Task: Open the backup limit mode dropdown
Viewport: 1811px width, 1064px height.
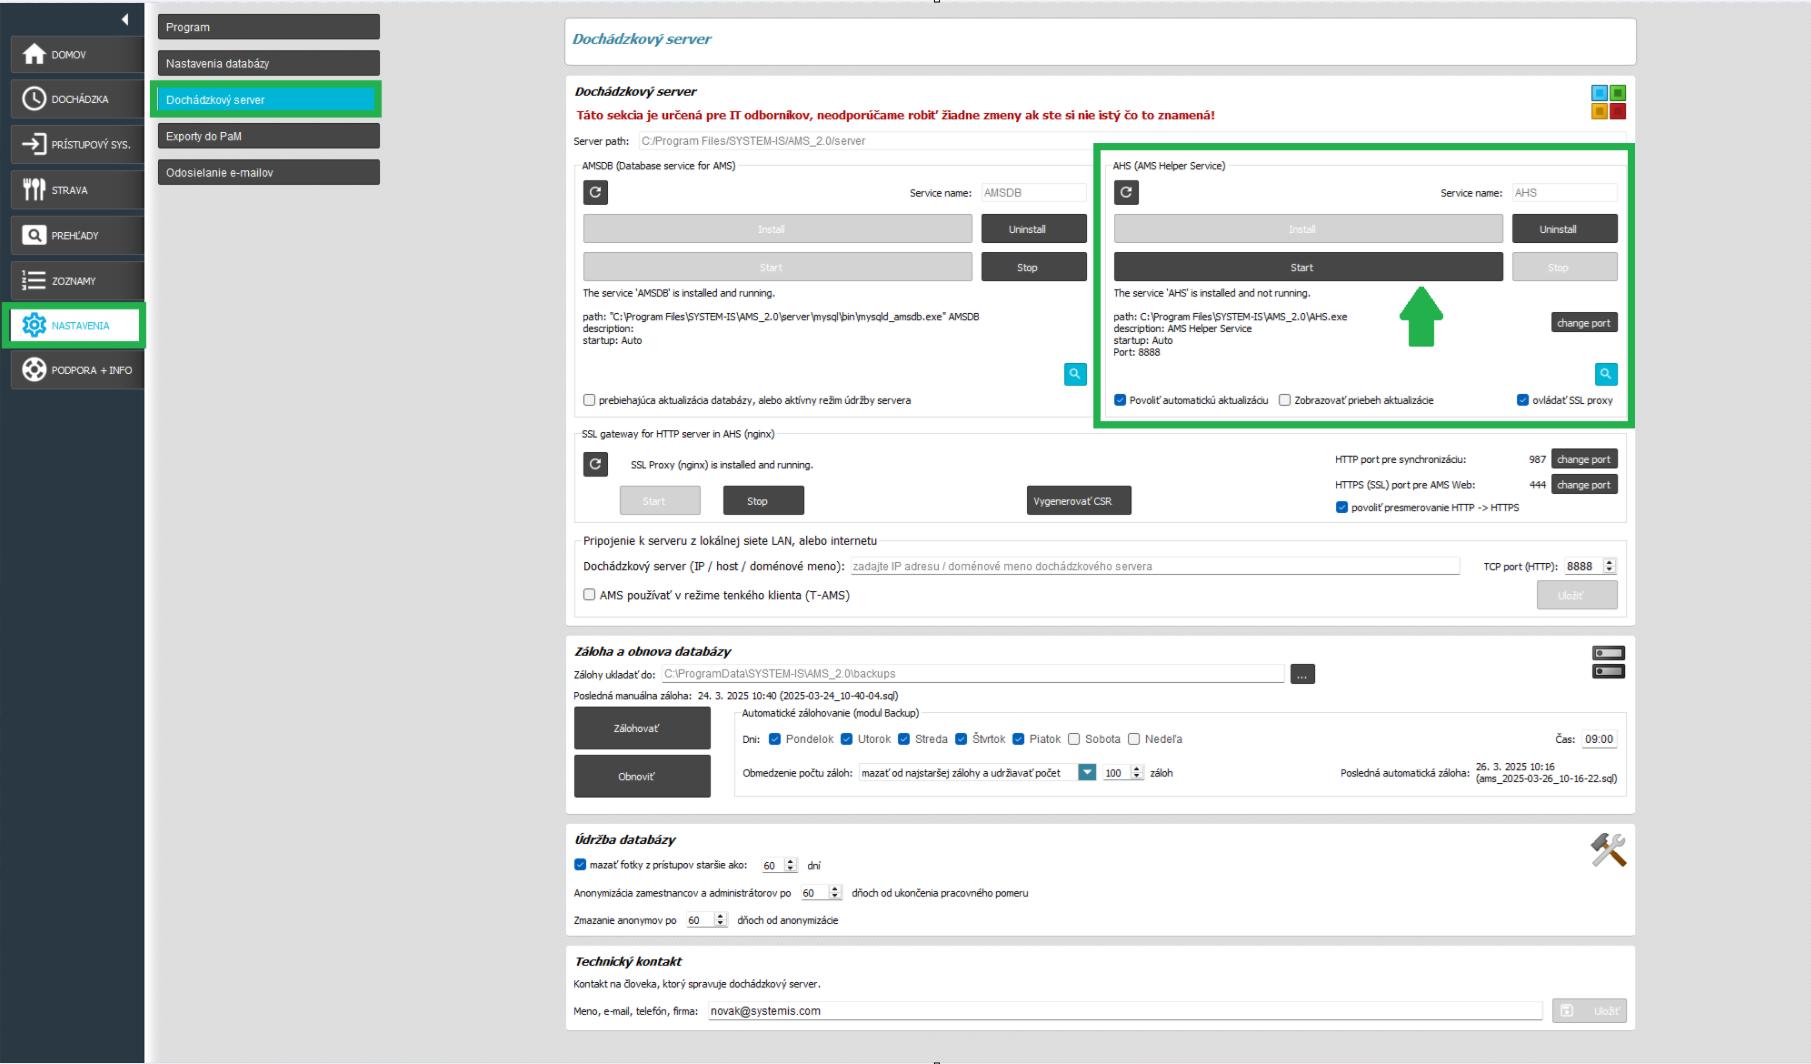Action: [x=1086, y=773]
